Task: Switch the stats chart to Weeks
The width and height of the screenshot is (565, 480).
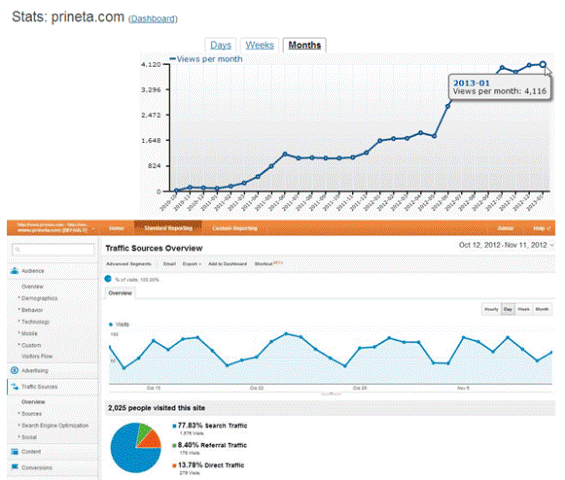Action: pyautogui.click(x=259, y=45)
